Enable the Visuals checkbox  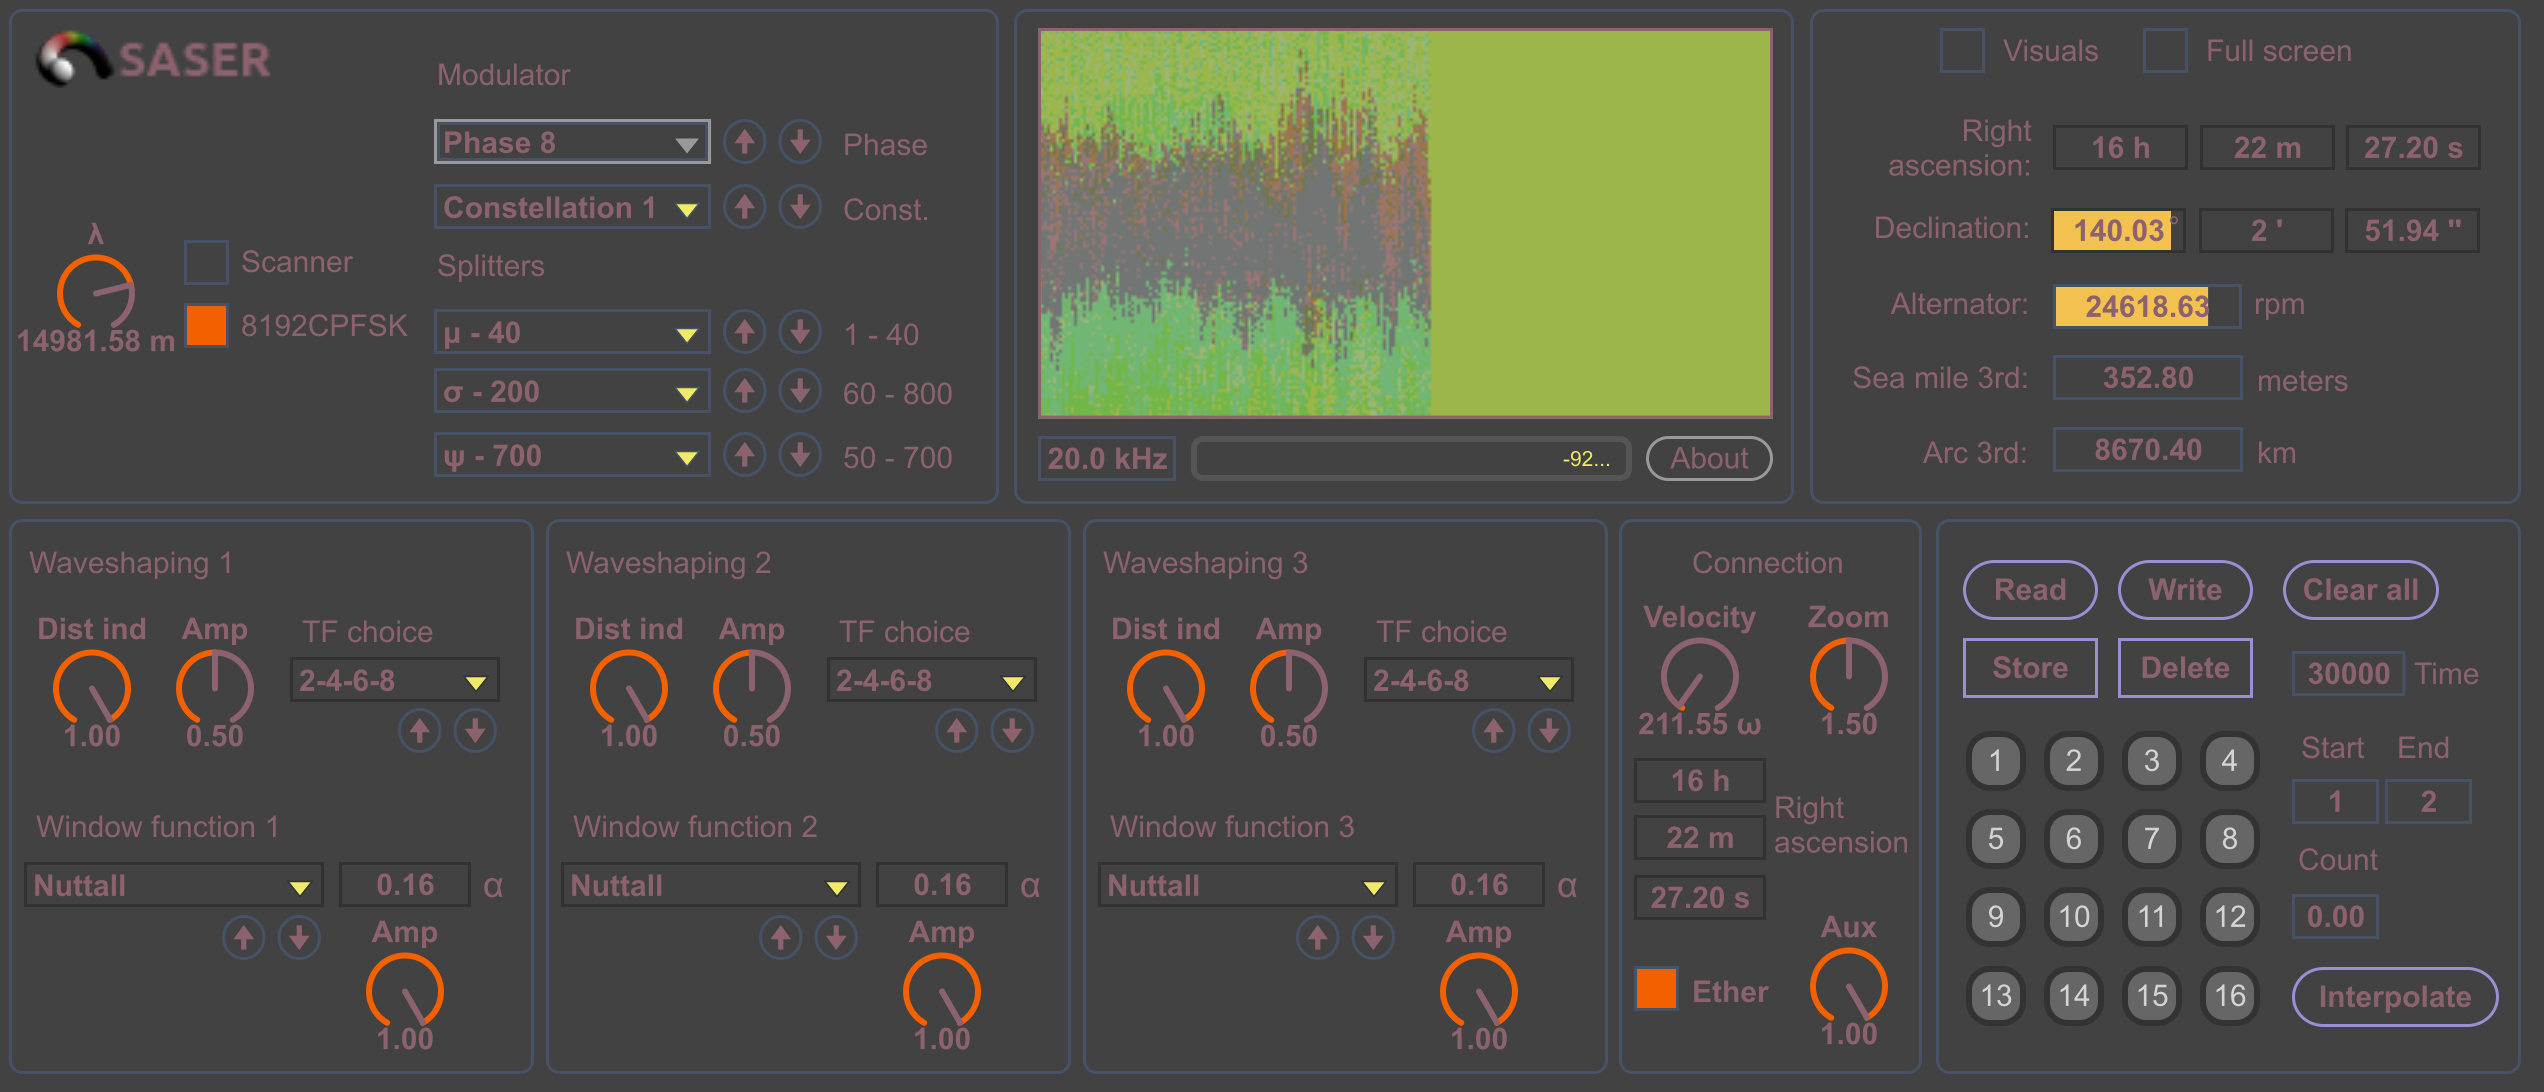click(x=1961, y=51)
